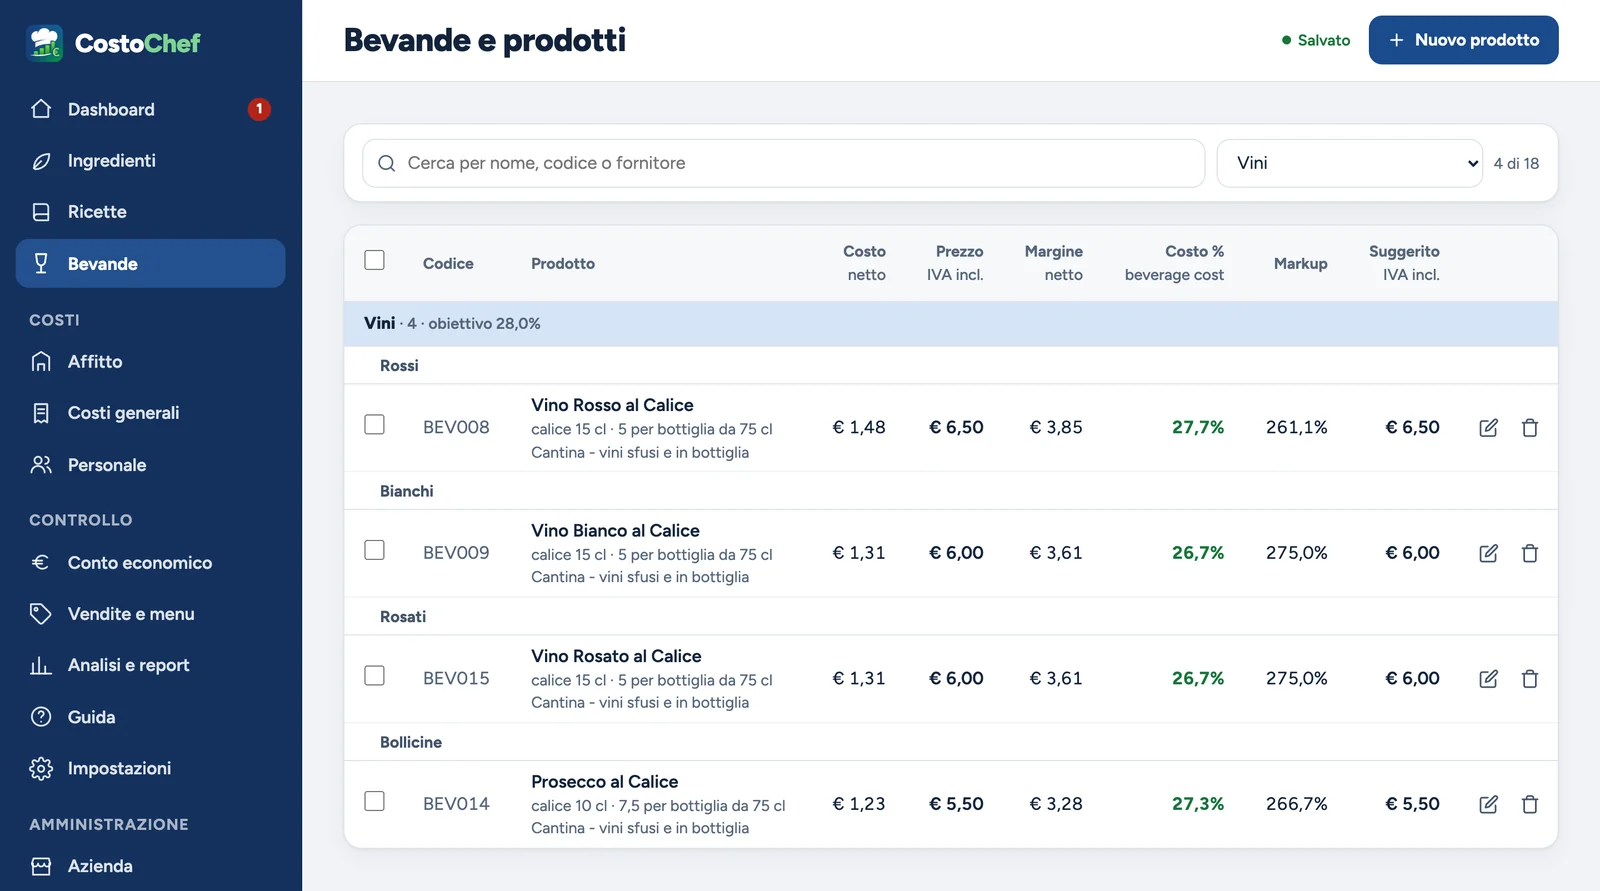Check the box for BEV008
The width and height of the screenshot is (1600, 891).
click(x=375, y=424)
